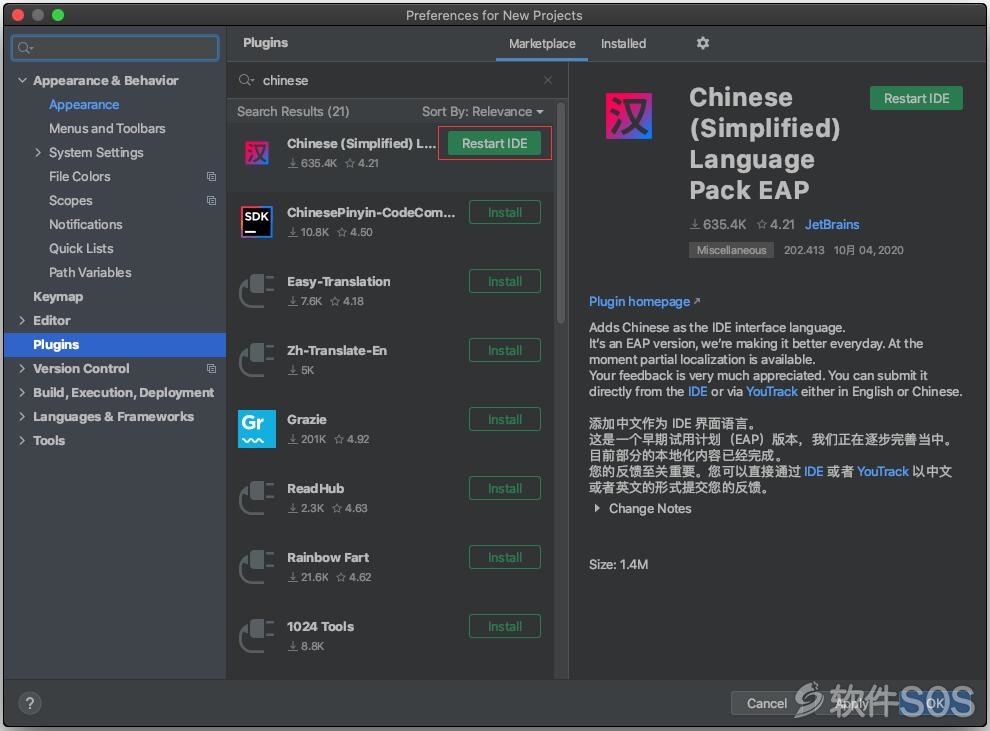This screenshot has width=990, height=731.
Task: Expand the Build, Execution, Deployment section
Action: point(22,392)
